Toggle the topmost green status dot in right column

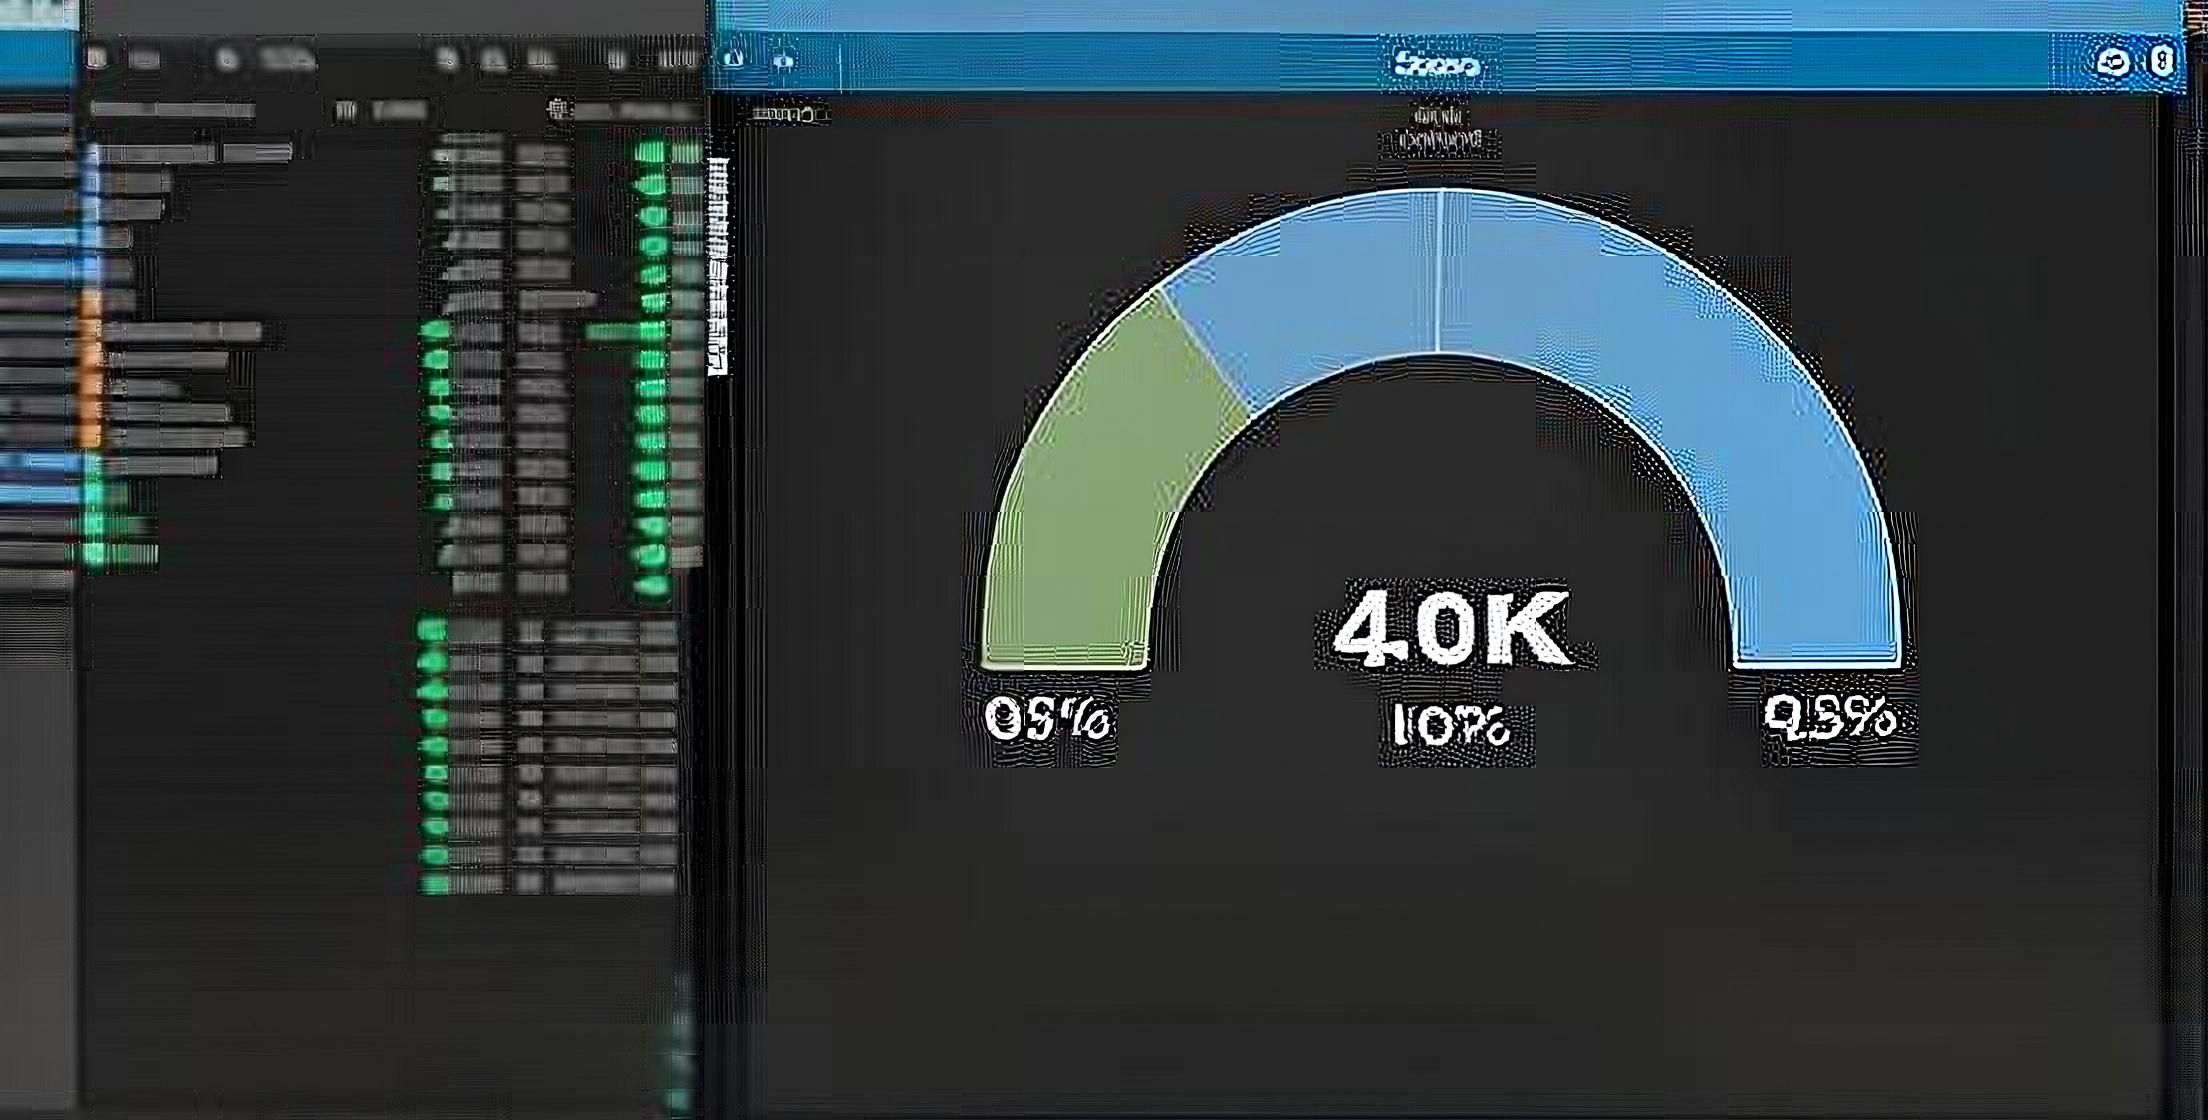pos(651,153)
